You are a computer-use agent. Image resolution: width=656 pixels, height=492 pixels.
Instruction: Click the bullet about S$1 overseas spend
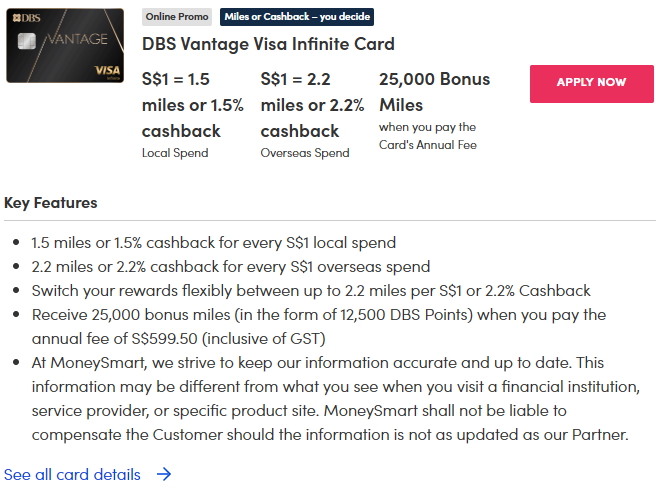[x=230, y=267]
